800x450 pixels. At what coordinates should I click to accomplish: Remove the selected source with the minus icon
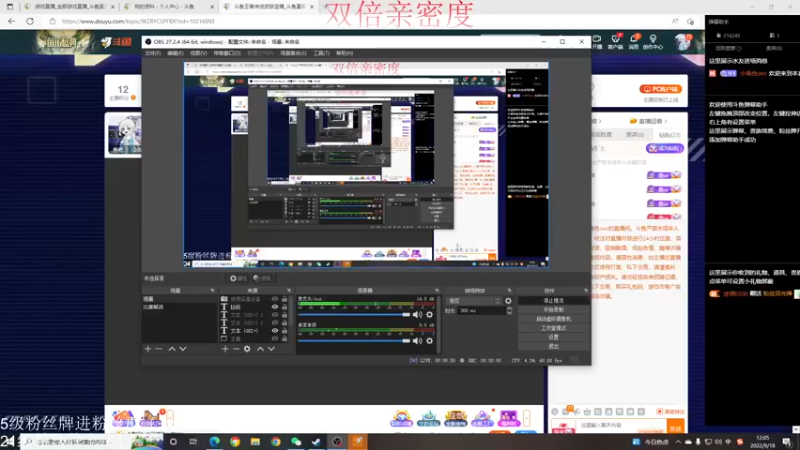[236, 349]
